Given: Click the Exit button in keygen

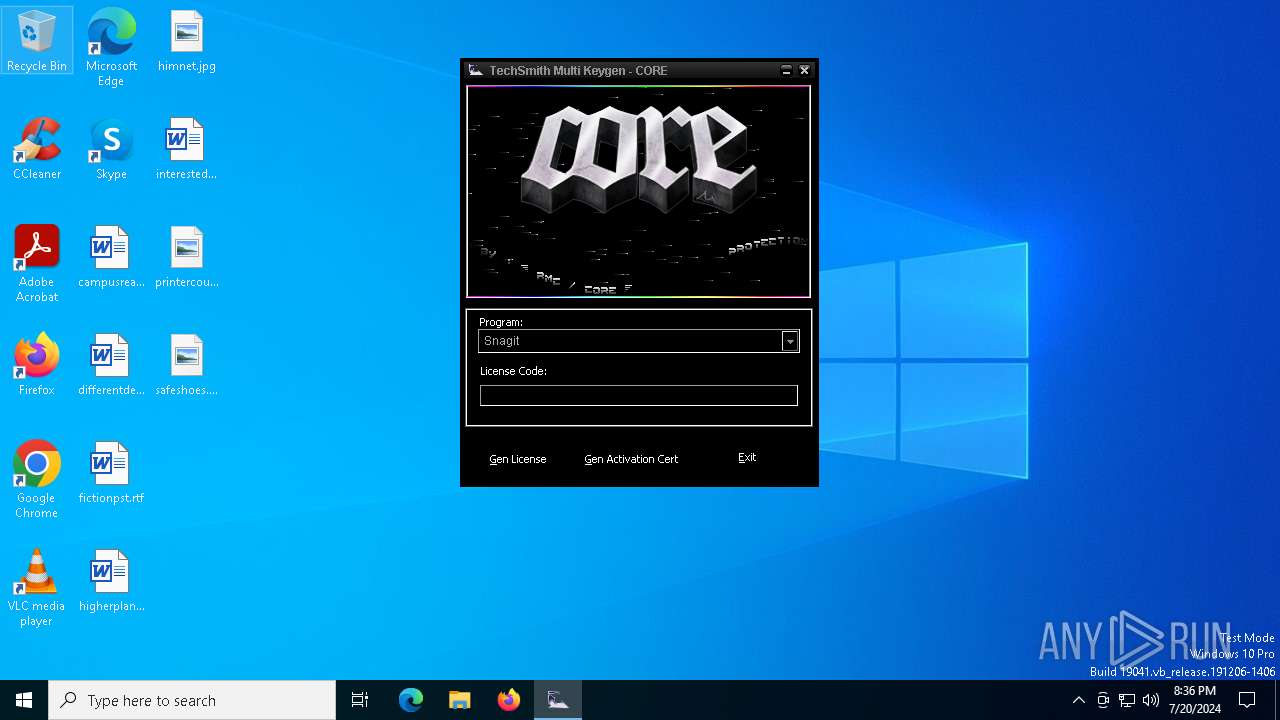Looking at the screenshot, I should tap(747, 457).
